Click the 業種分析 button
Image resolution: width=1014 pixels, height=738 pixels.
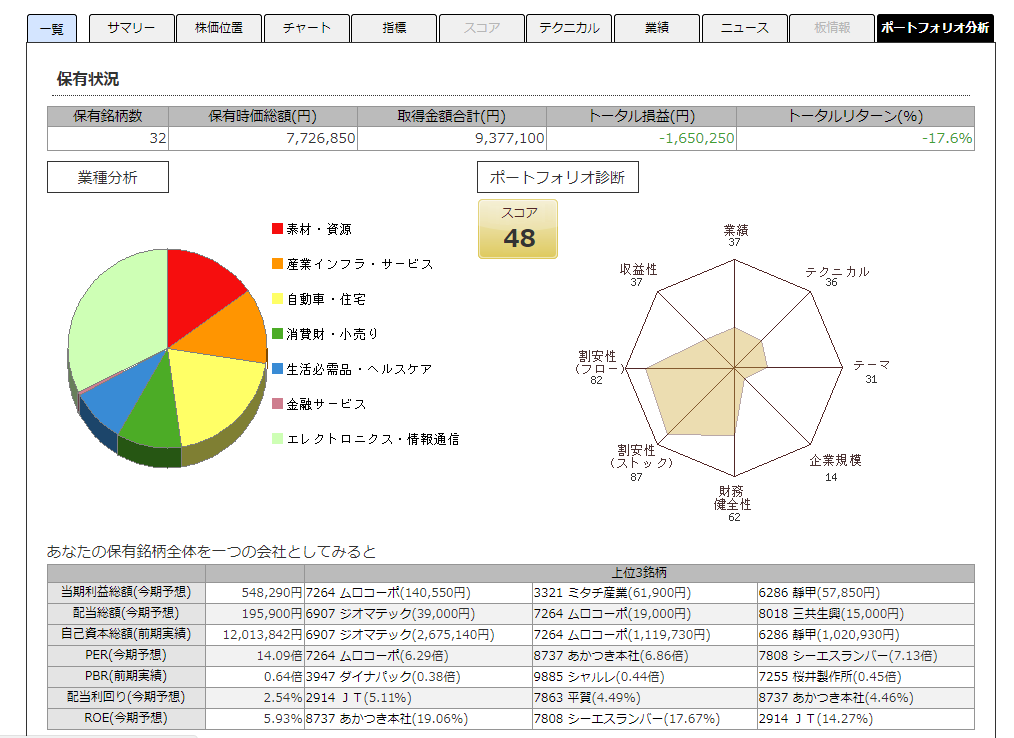(108, 177)
